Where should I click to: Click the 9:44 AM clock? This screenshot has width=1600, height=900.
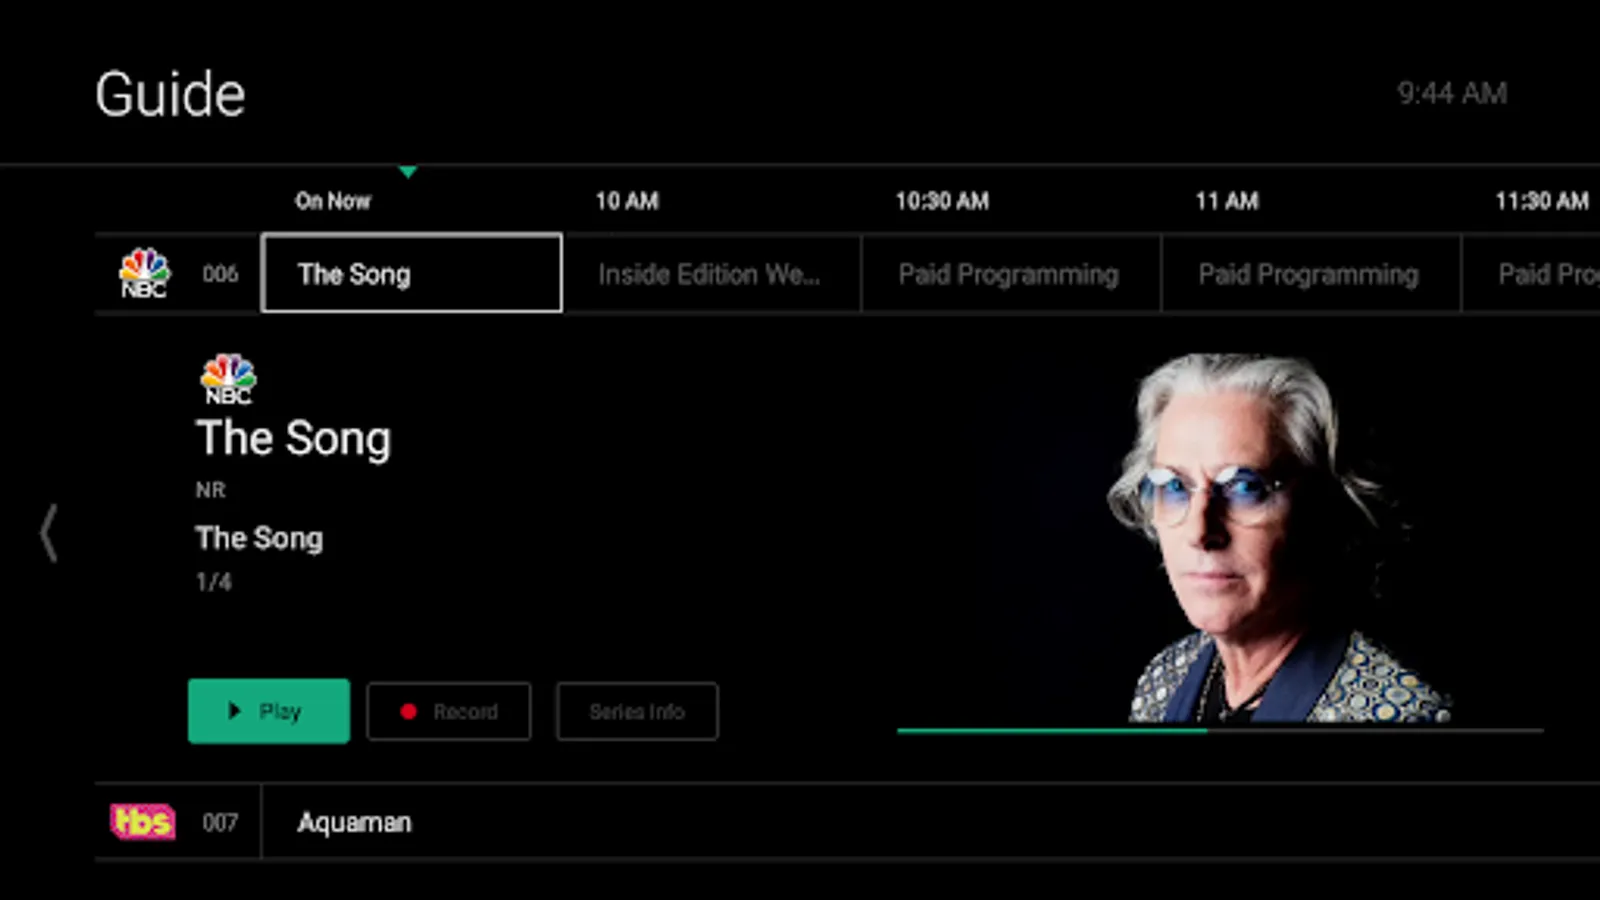(1452, 93)
